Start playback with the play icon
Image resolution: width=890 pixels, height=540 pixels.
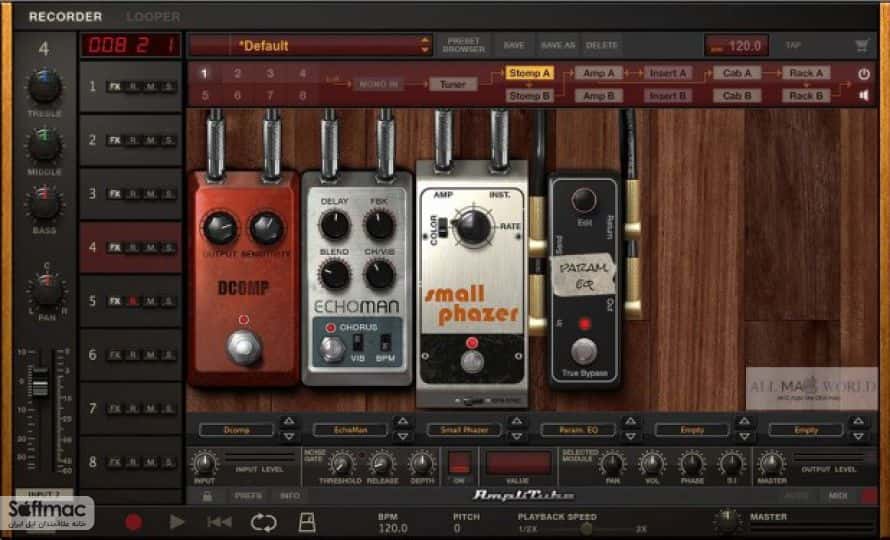177,521
